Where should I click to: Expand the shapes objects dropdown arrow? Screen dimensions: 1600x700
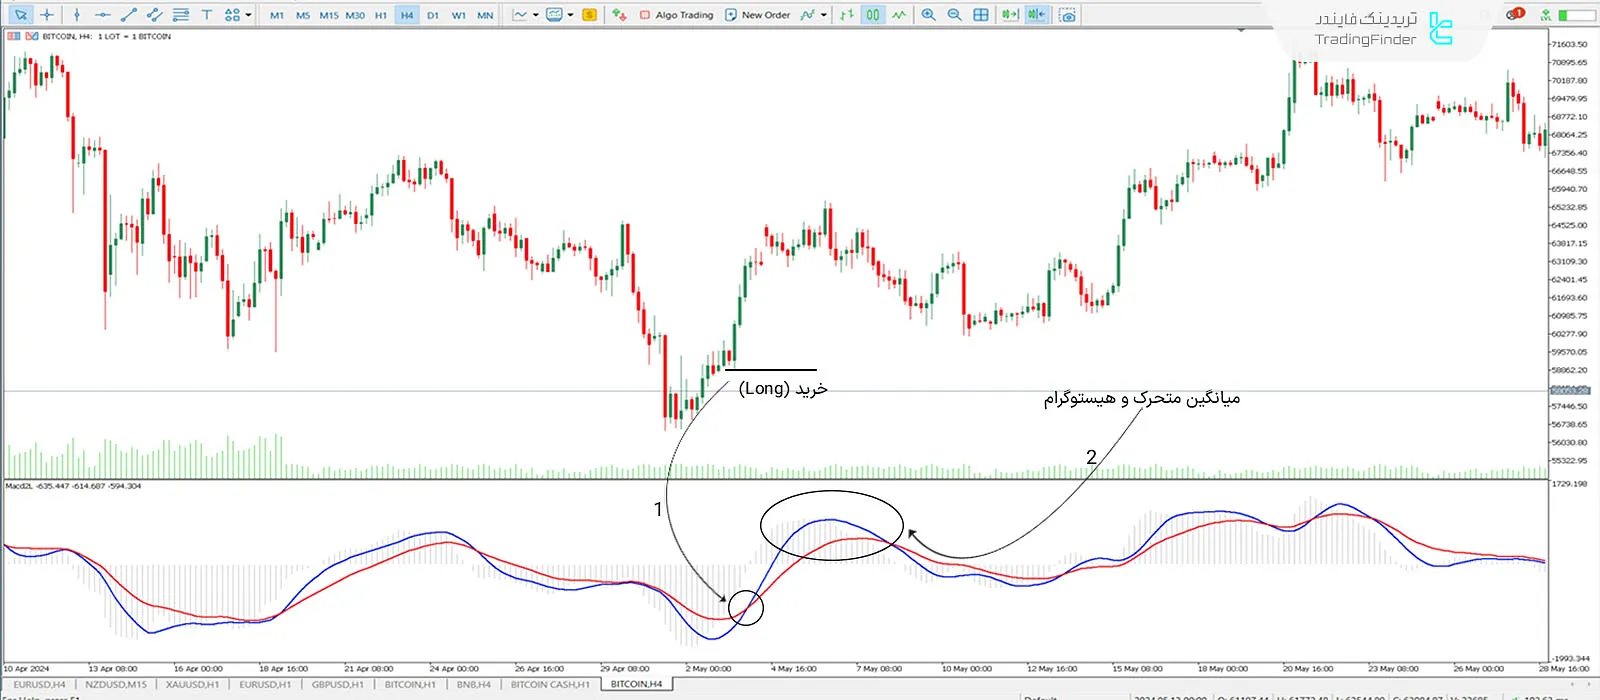pos(248,15)
